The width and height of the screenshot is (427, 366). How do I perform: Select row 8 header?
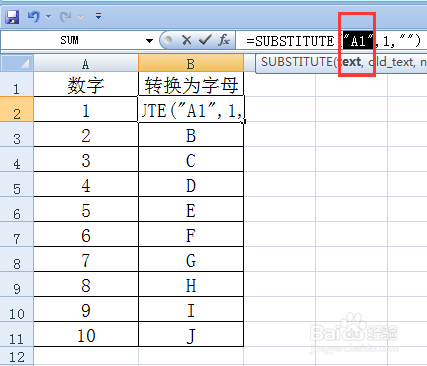pyautogui.click(x=17, y=259)
